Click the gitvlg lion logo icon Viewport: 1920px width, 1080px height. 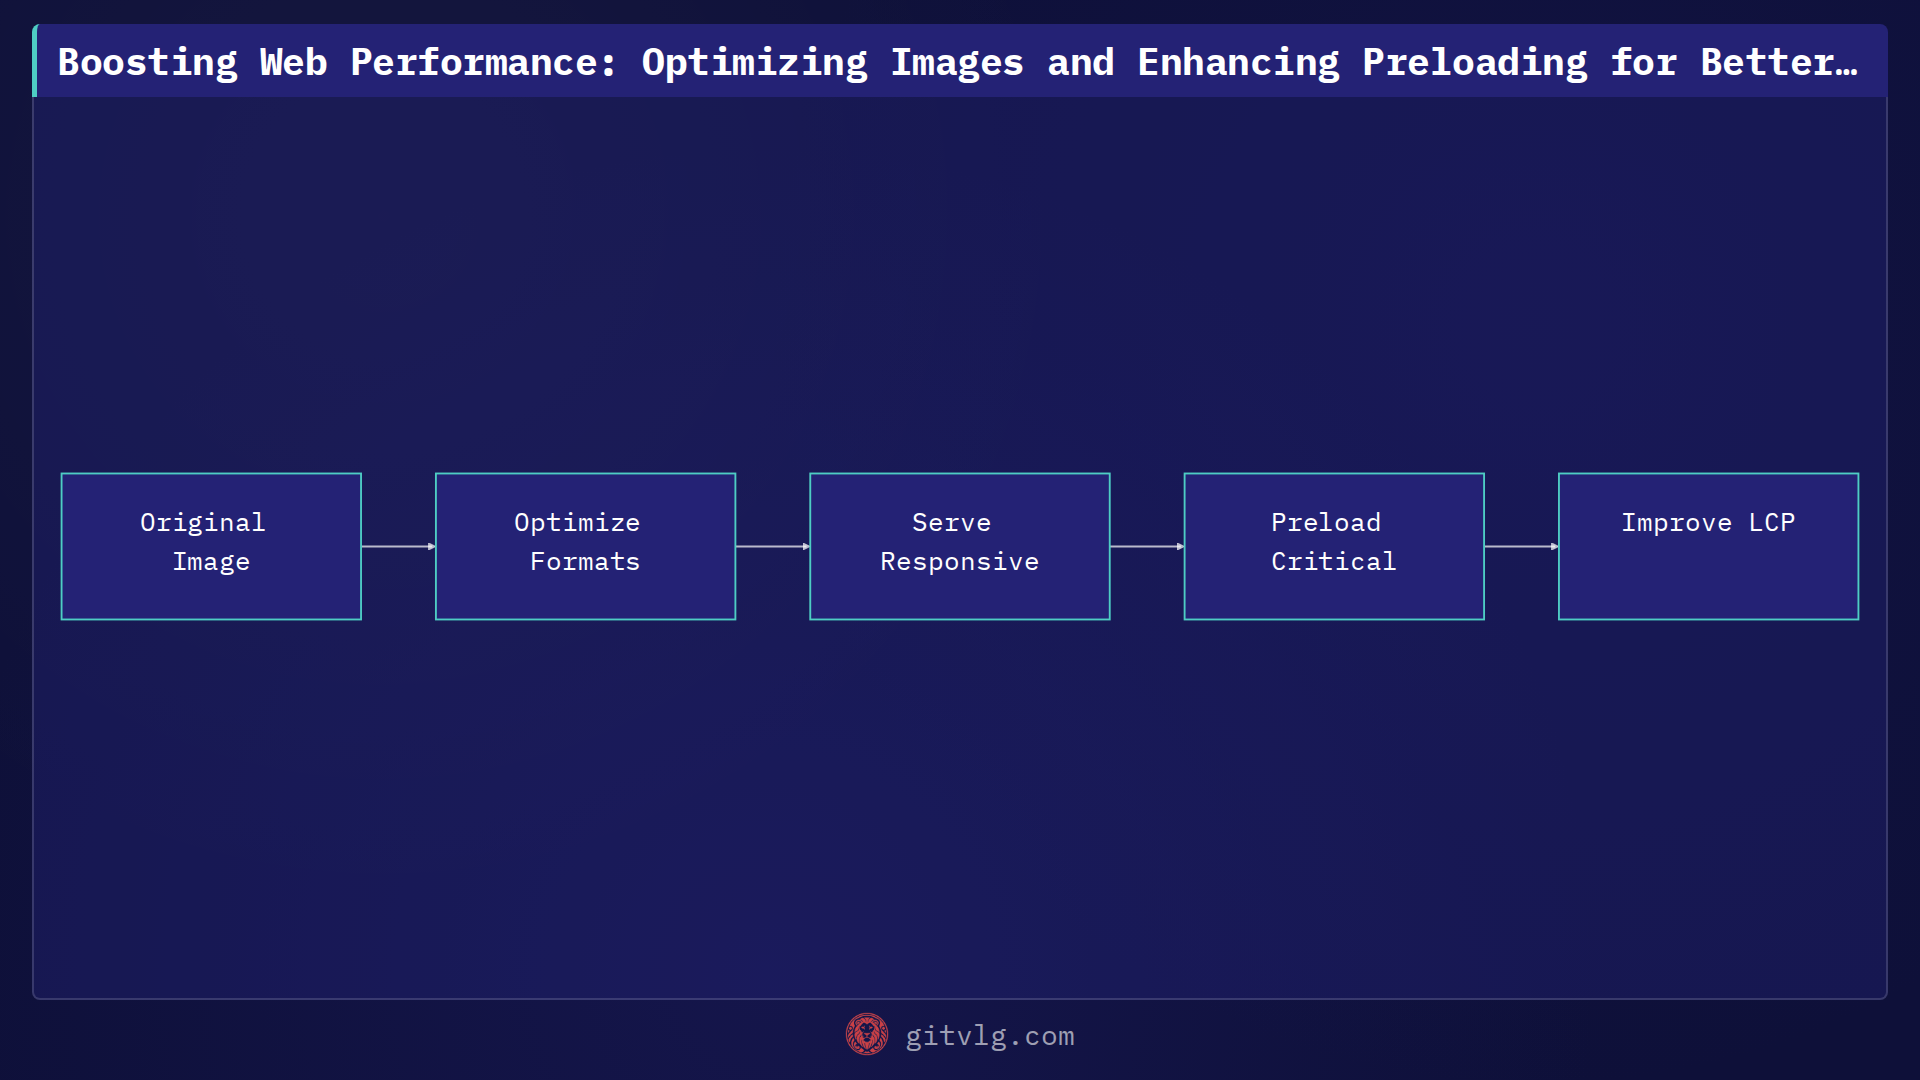pos(866,1035)
